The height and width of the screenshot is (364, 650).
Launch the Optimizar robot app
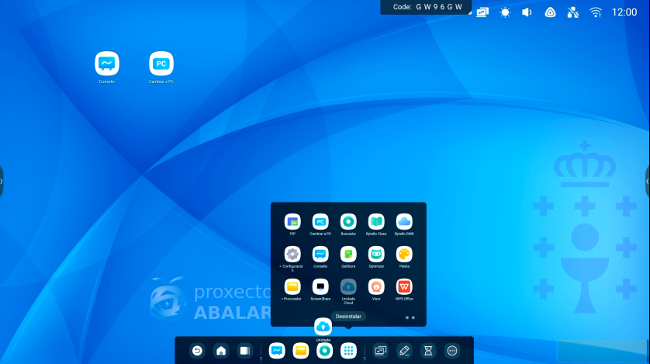pos(376,254)
